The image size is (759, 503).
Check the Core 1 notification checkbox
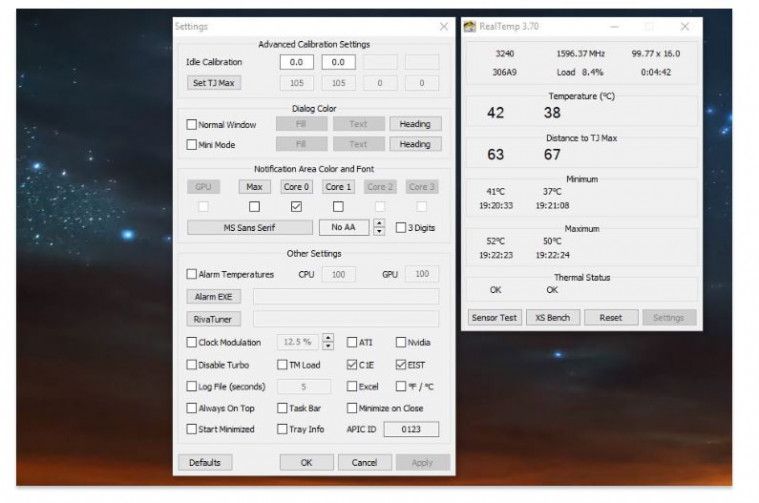pyautogui.click(x=338, y=207)
